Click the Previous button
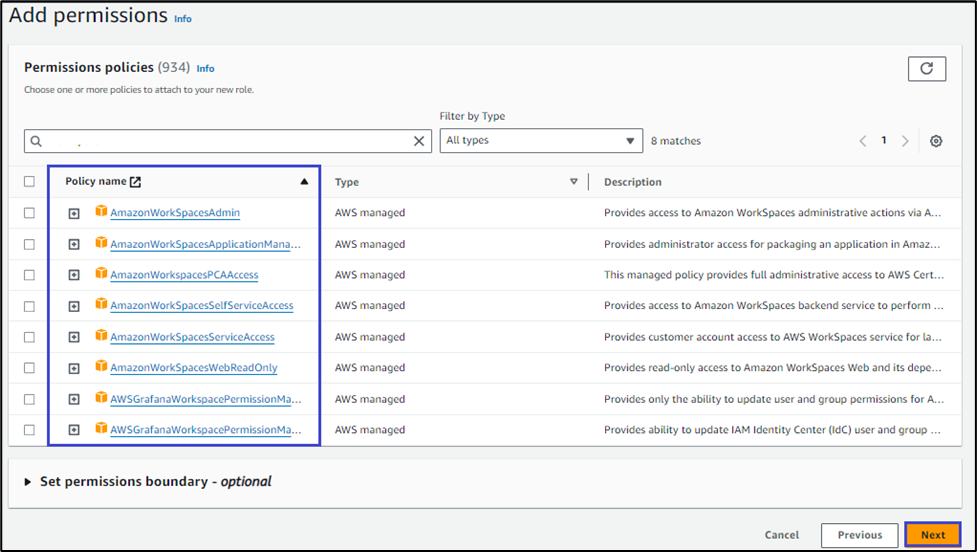977x552 pixels. 859,535
